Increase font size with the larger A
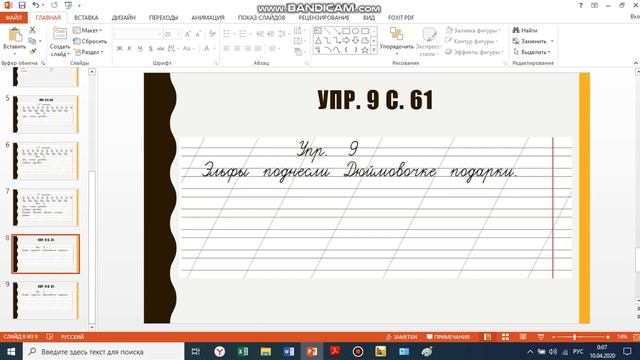Viewport: 640px width, 360px height. (187, 34)
